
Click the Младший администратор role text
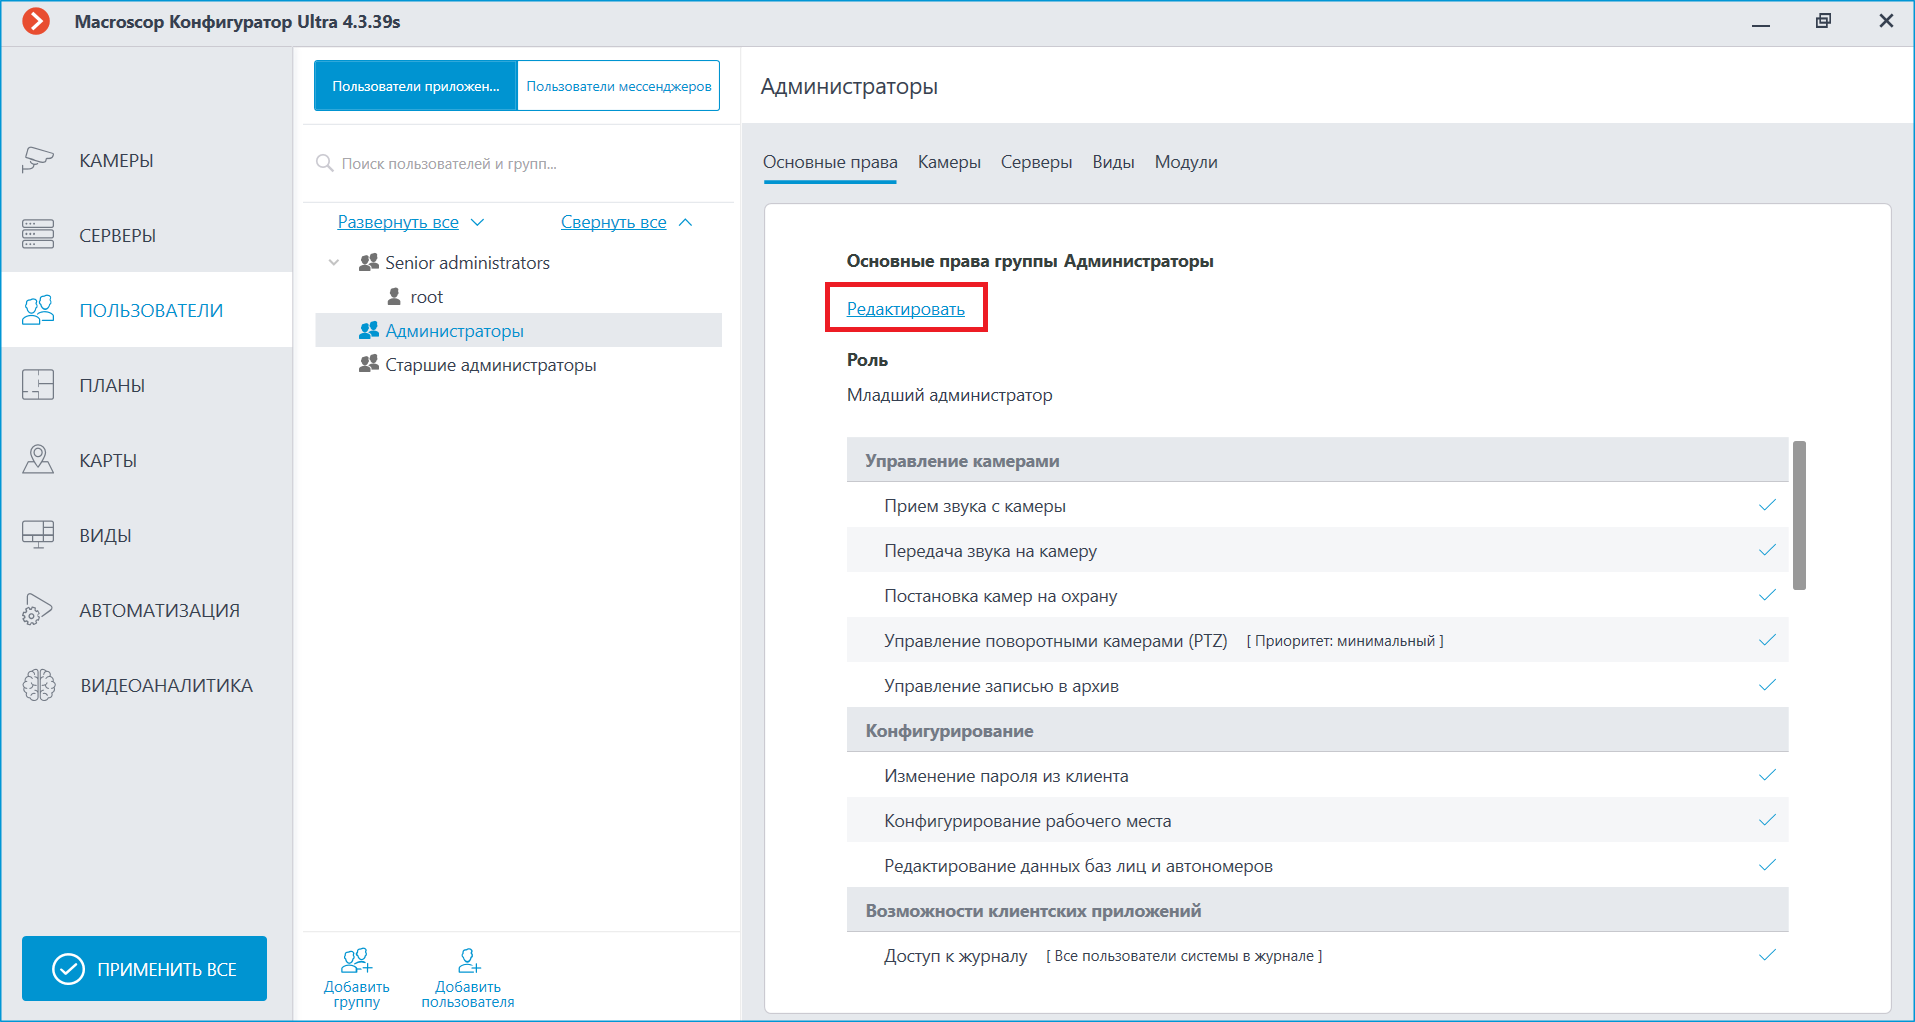coord(949,395)
